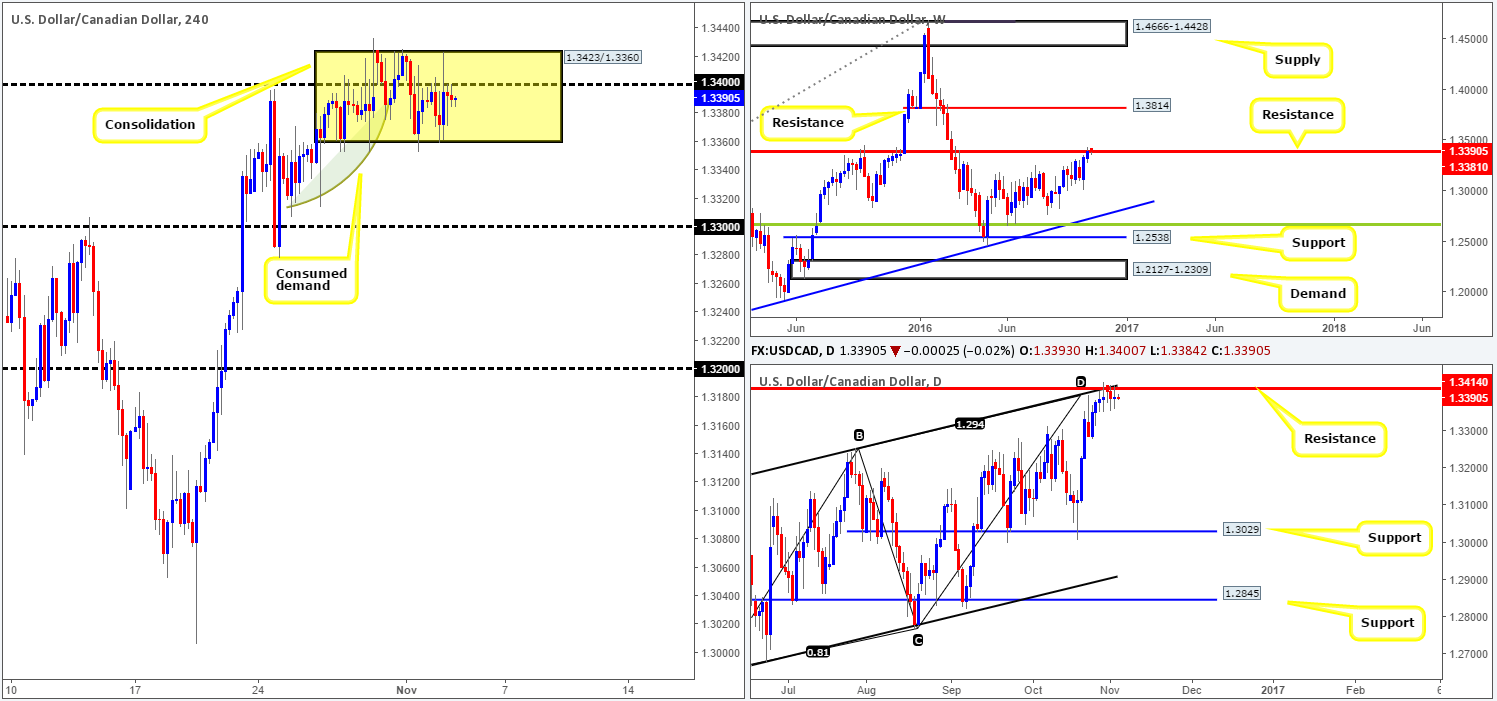1497x701 pixels.
Task: Click the 'Support' callout next to 1.2845
Action: pos(1387,622)
